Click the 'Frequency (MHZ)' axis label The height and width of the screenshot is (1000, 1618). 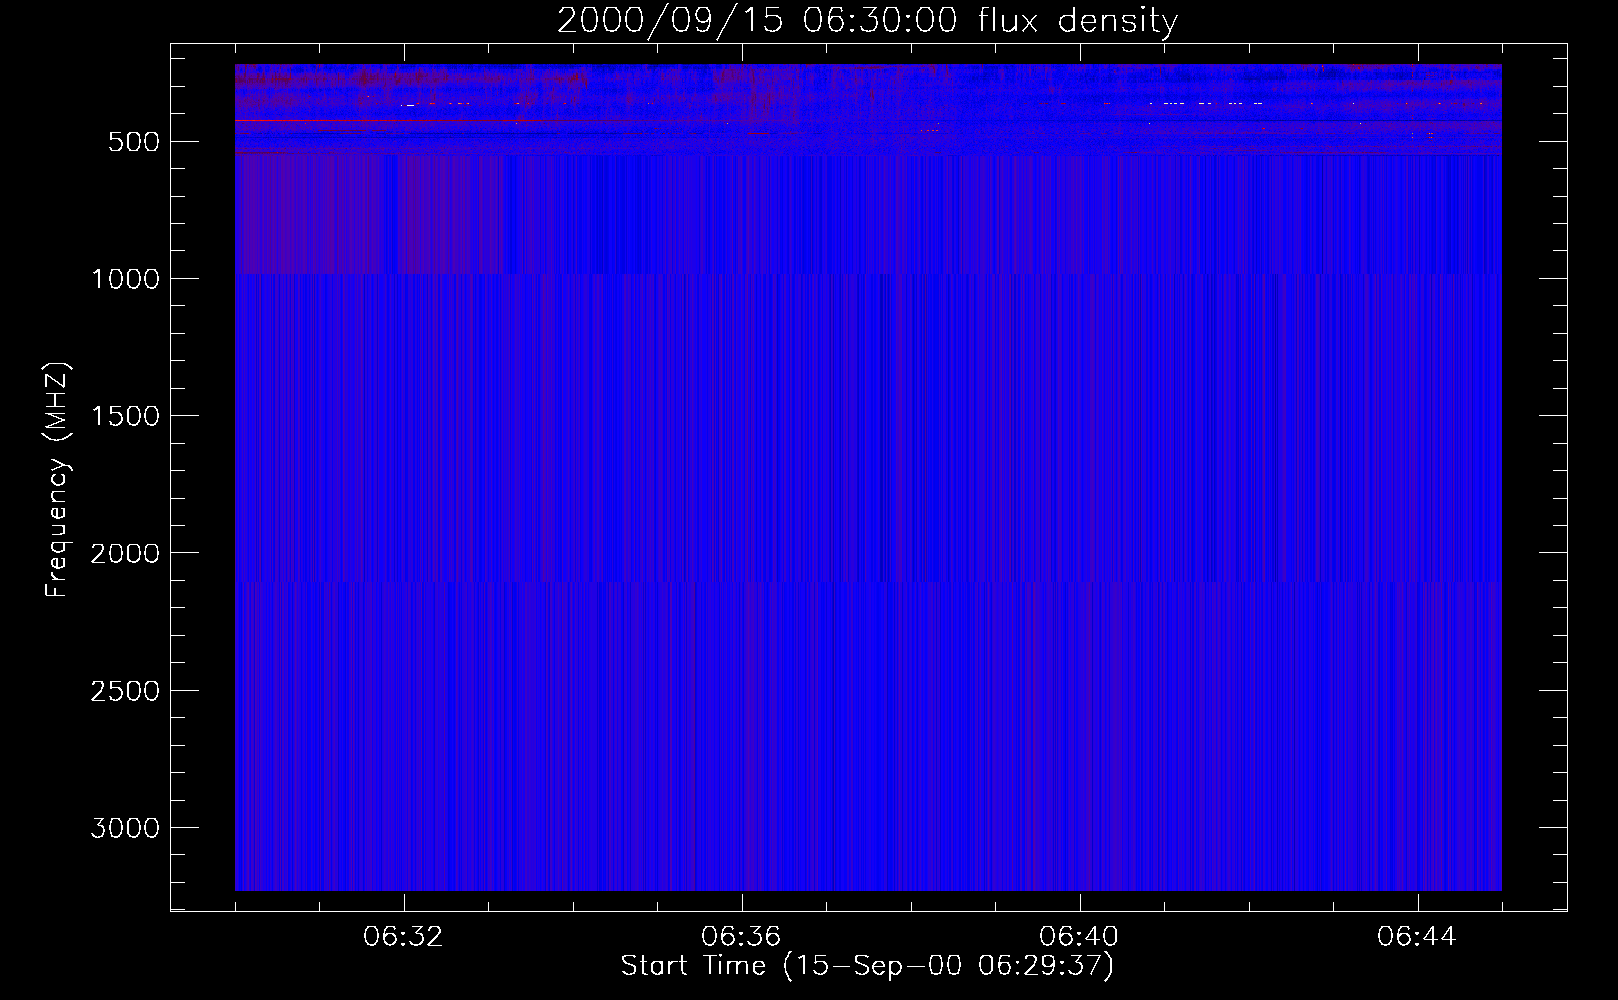tap(57, 479)
